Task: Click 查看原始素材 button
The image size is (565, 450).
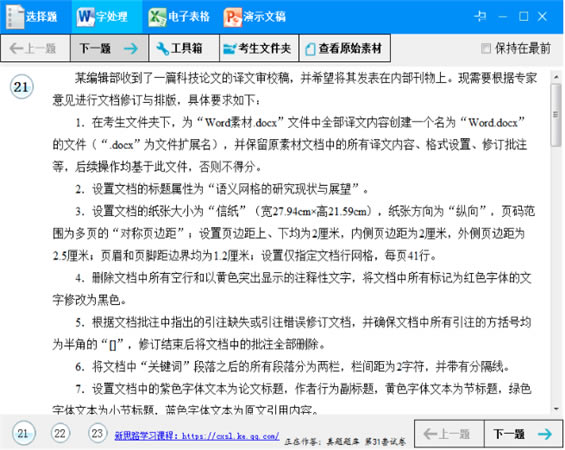Action: click(344, 48)
